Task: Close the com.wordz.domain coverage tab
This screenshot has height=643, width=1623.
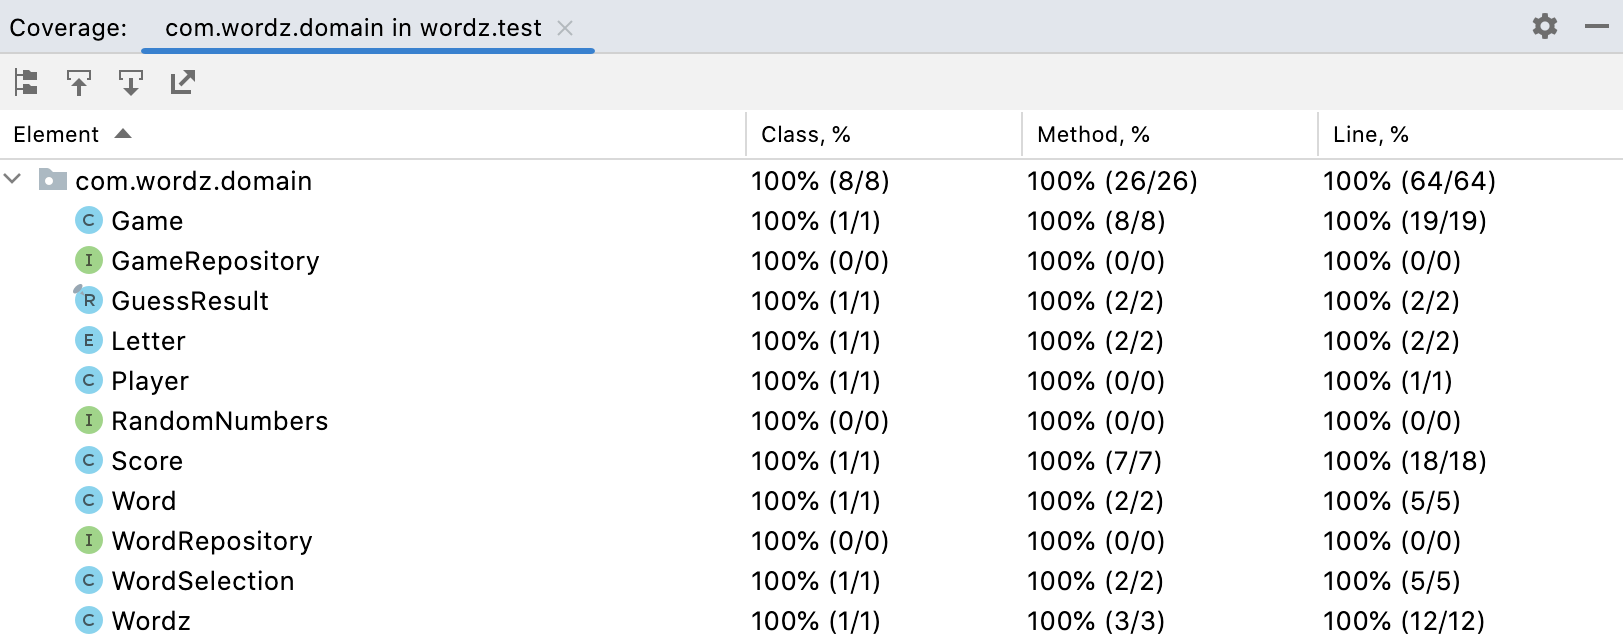Action: point(565,28)
